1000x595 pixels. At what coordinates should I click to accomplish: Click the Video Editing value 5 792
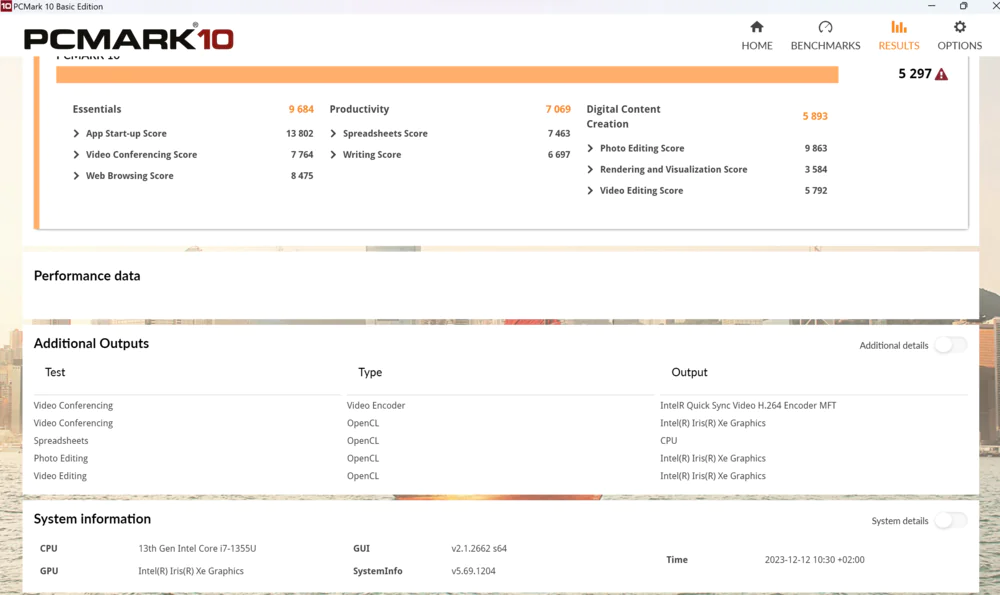pyautogui.click(x=816, y=190)
